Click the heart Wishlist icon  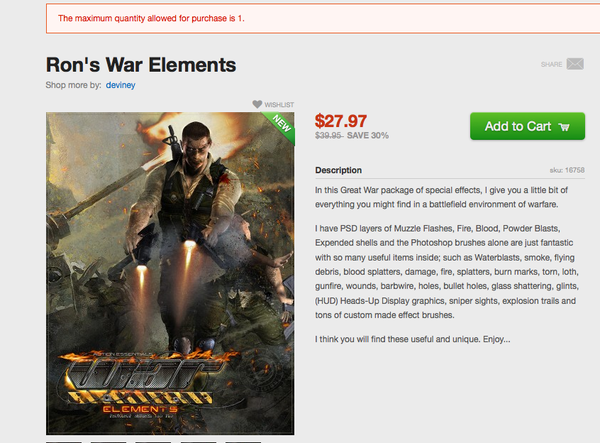tap(257, 104)
